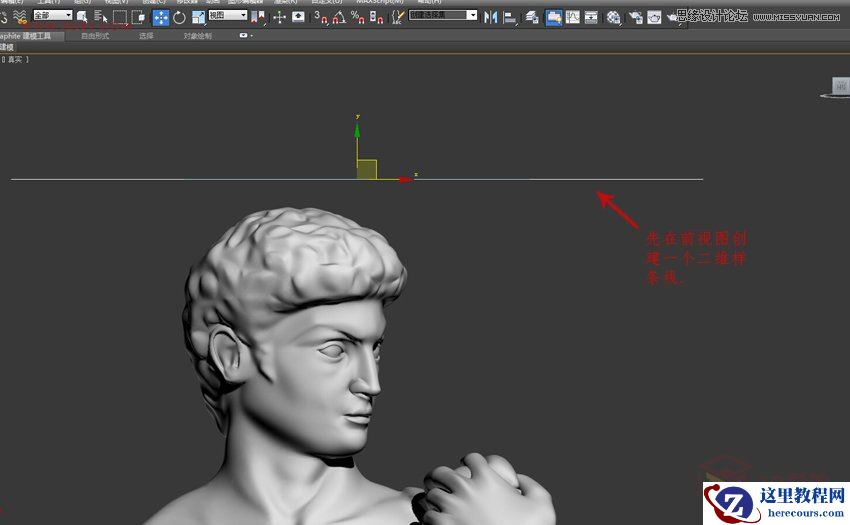Toggle Angle Snap on toolbar
The height and width of the screenshot is (525, 850).
click(338, 17)
